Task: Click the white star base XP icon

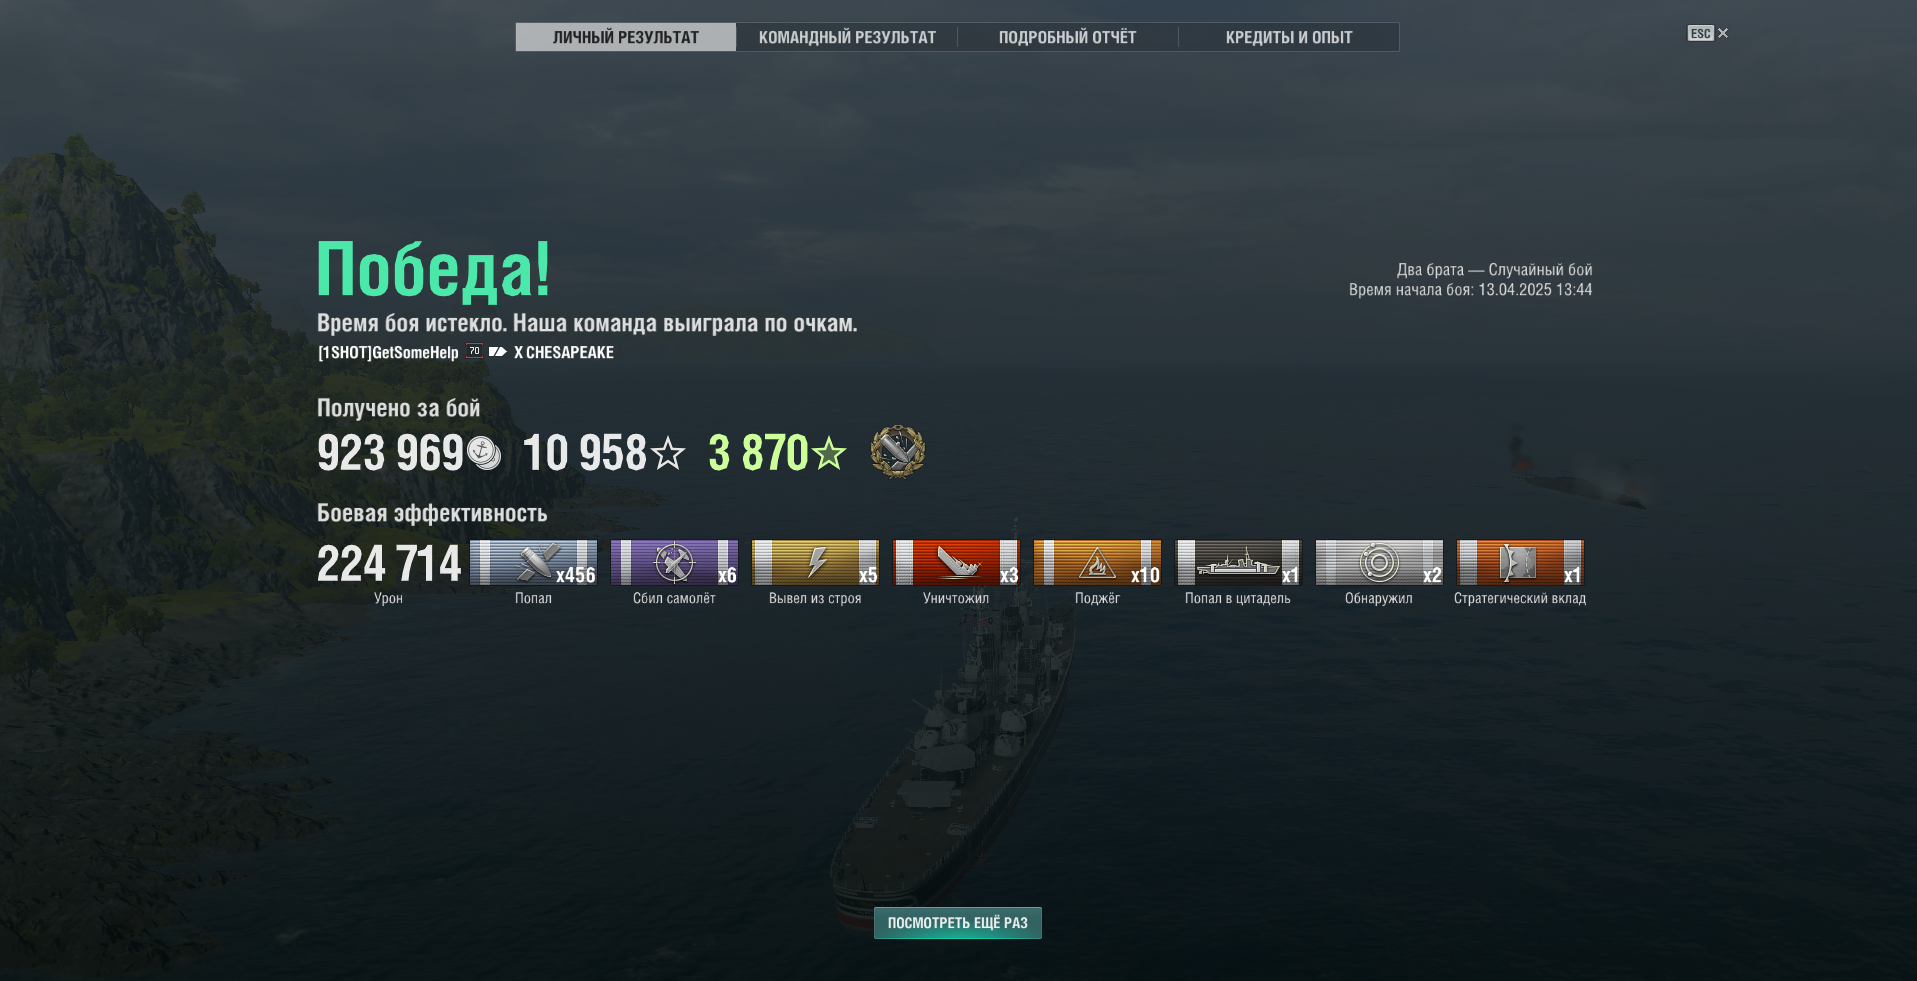Action: tap(668, 454)
